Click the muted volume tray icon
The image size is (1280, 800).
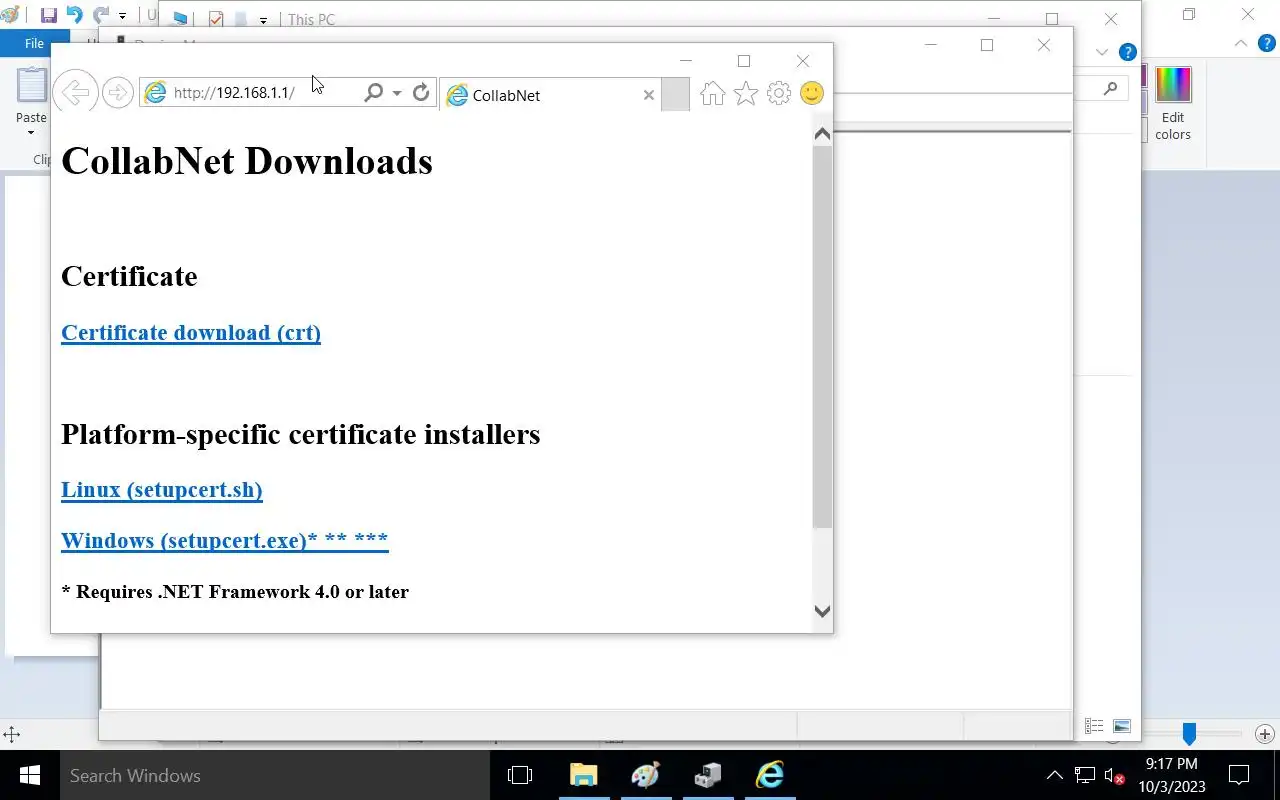1114,775
